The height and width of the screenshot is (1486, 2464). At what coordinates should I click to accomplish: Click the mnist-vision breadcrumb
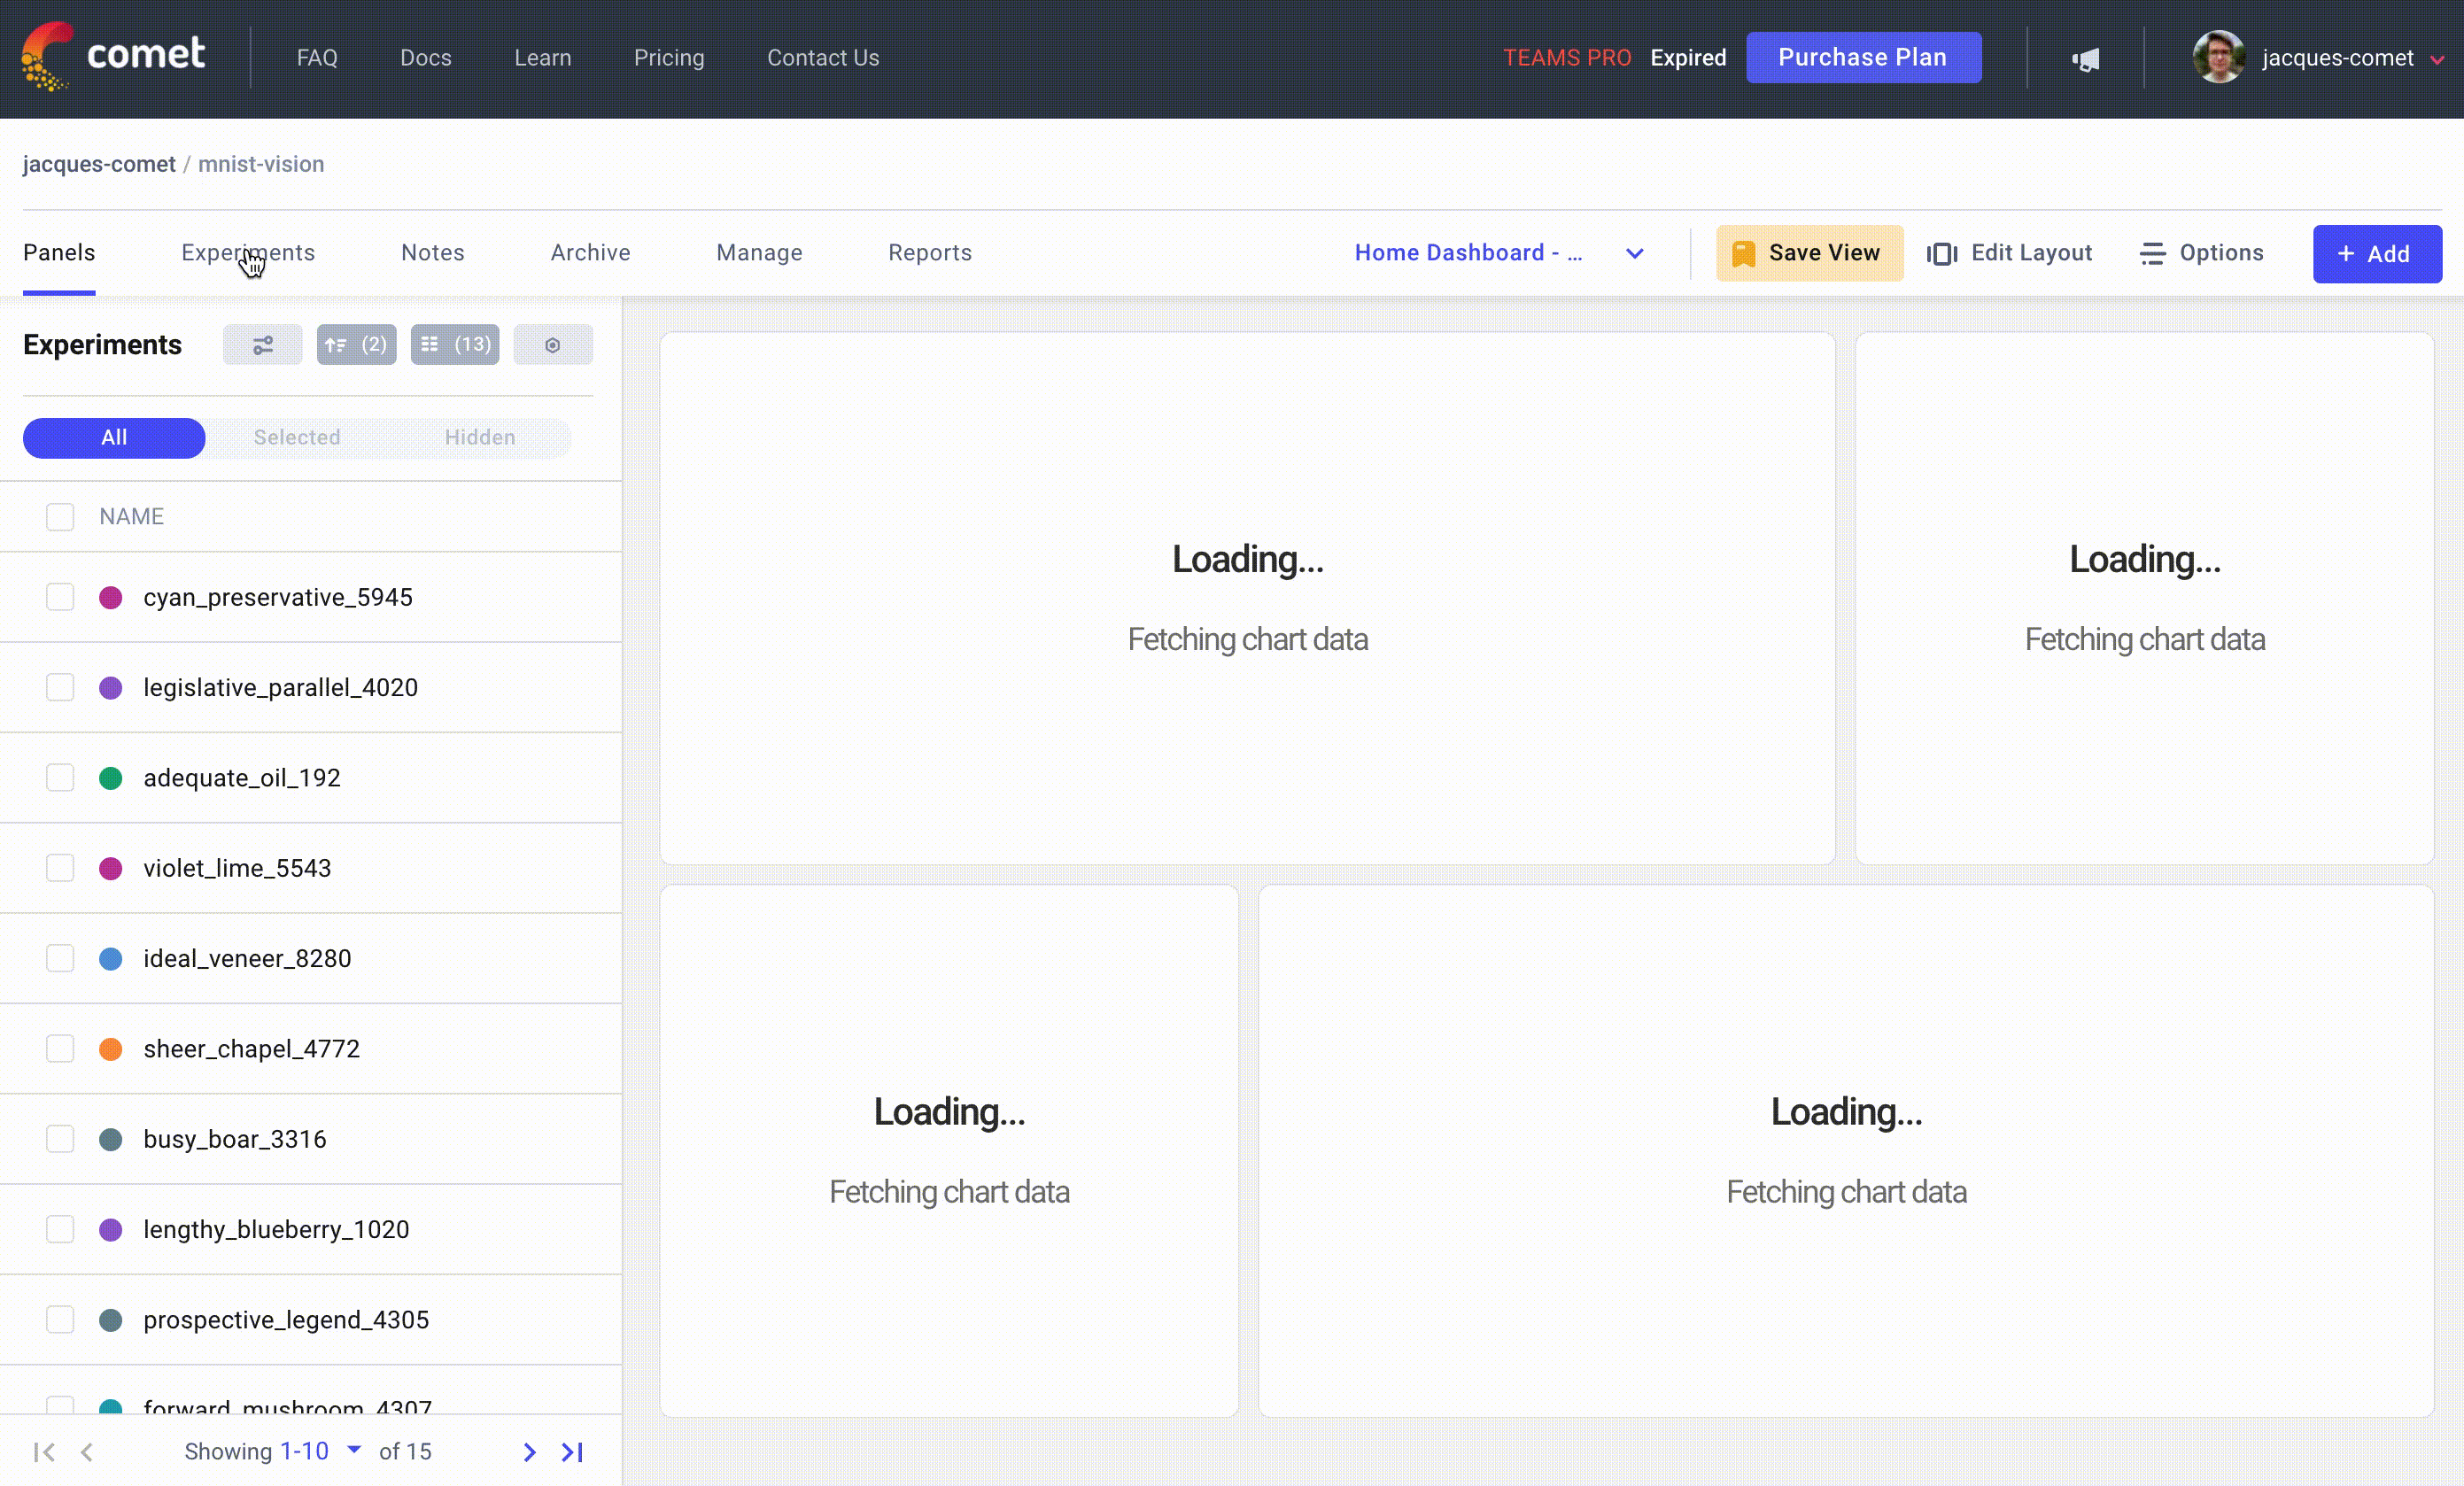[x=261, y=164]
